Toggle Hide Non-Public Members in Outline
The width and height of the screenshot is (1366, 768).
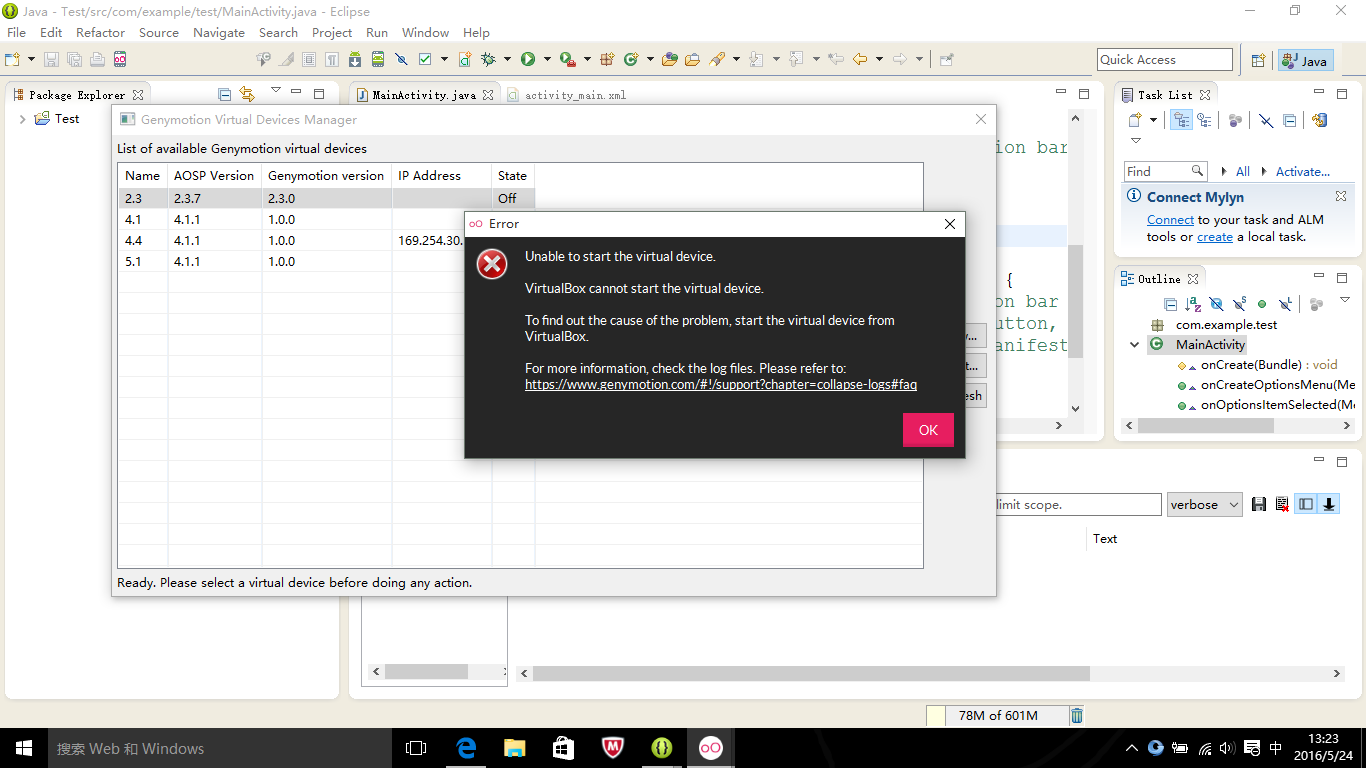coord(1262,304)
